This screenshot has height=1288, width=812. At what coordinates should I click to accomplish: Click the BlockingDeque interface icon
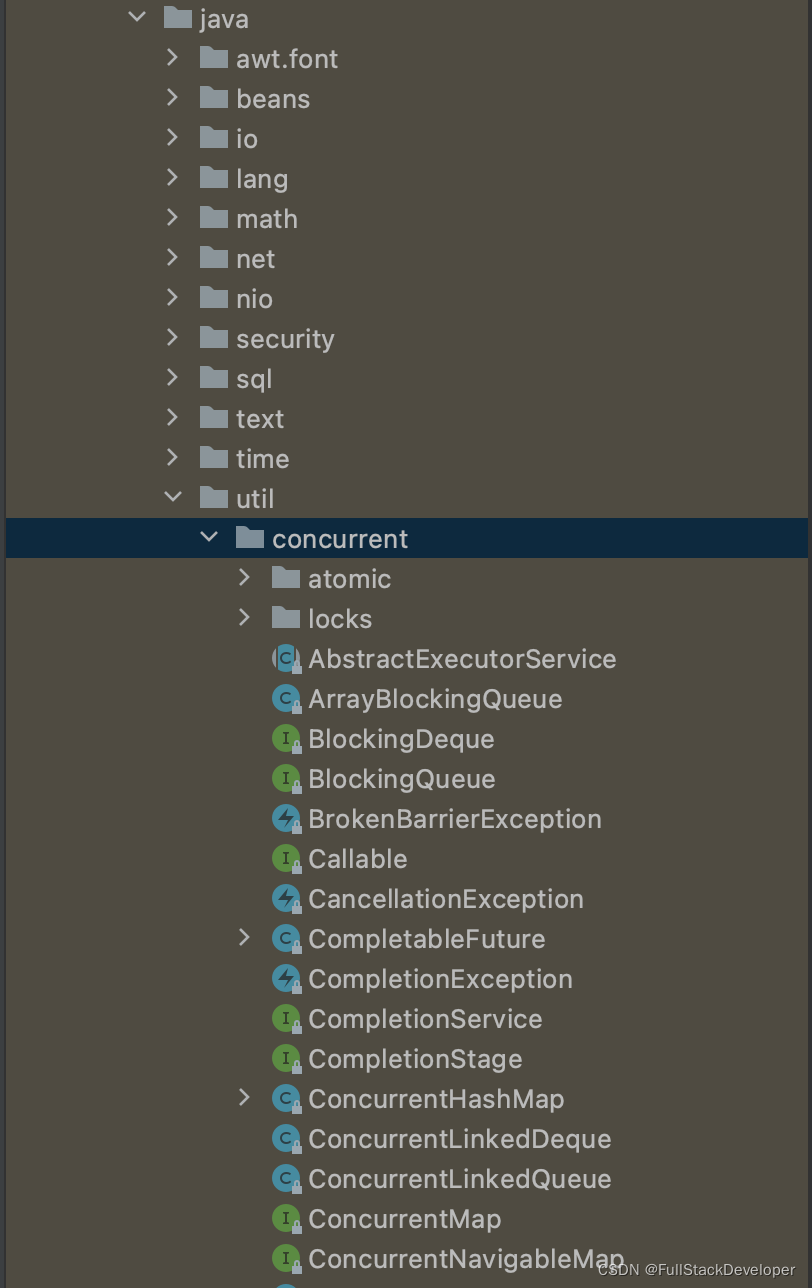[x=286, y=739]
